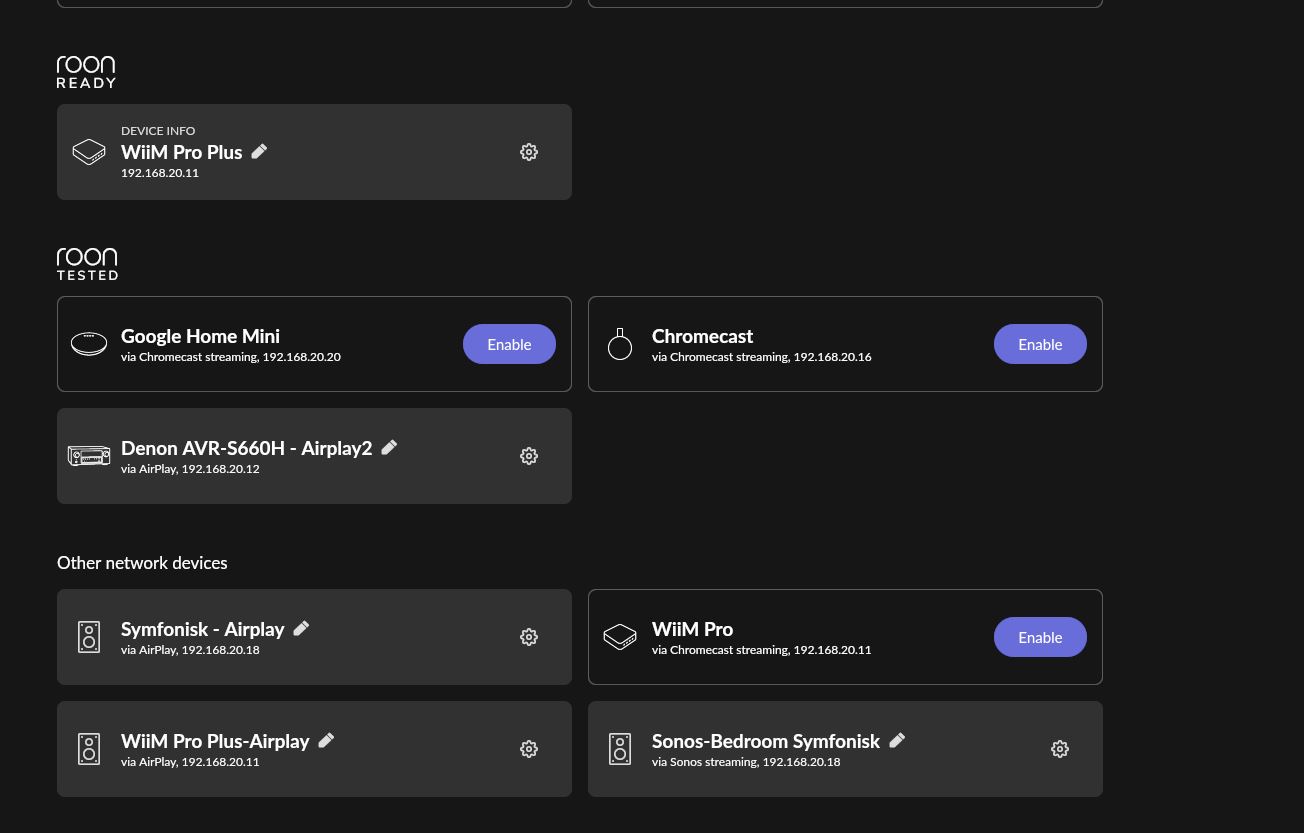Click WiiM Pro 'via Chromecast streaming, 192.168.20.11' text

[x=762, y=650]
